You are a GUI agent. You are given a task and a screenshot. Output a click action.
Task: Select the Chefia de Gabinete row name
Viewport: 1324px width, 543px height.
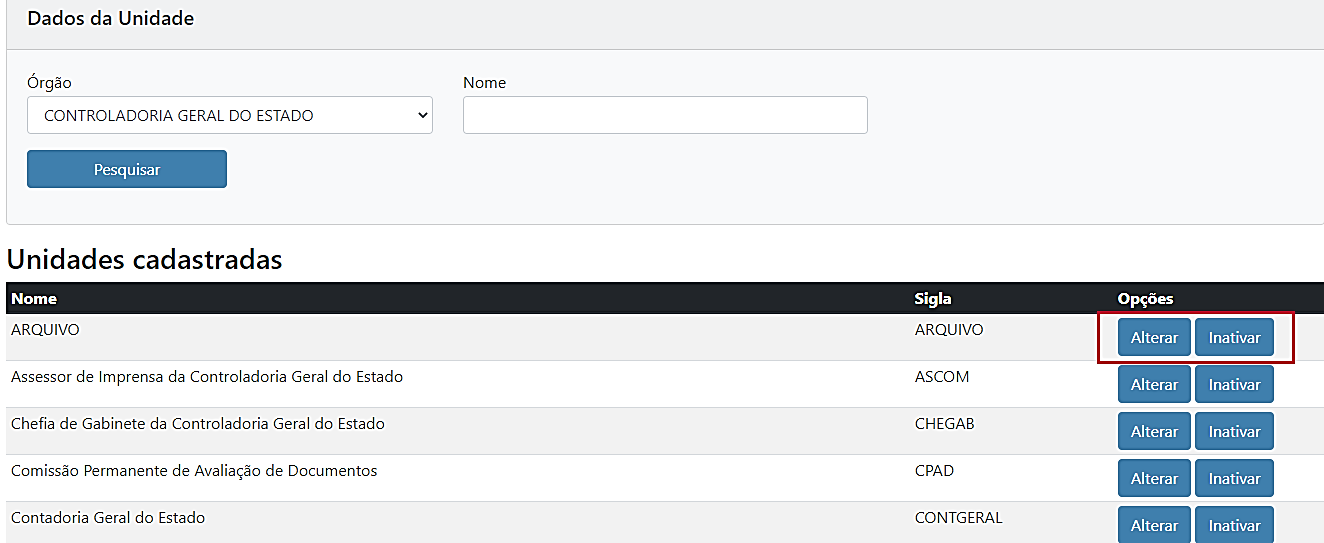point(198,424)
